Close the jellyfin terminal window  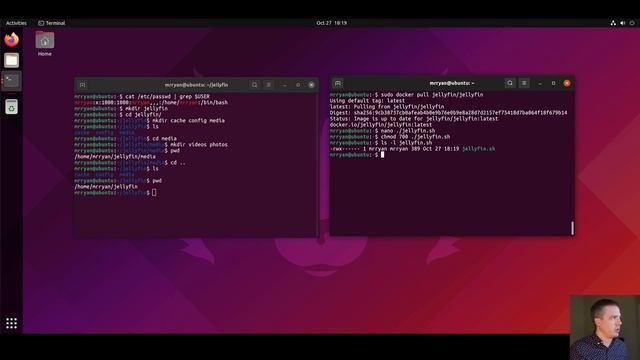[x=311, y=85]
